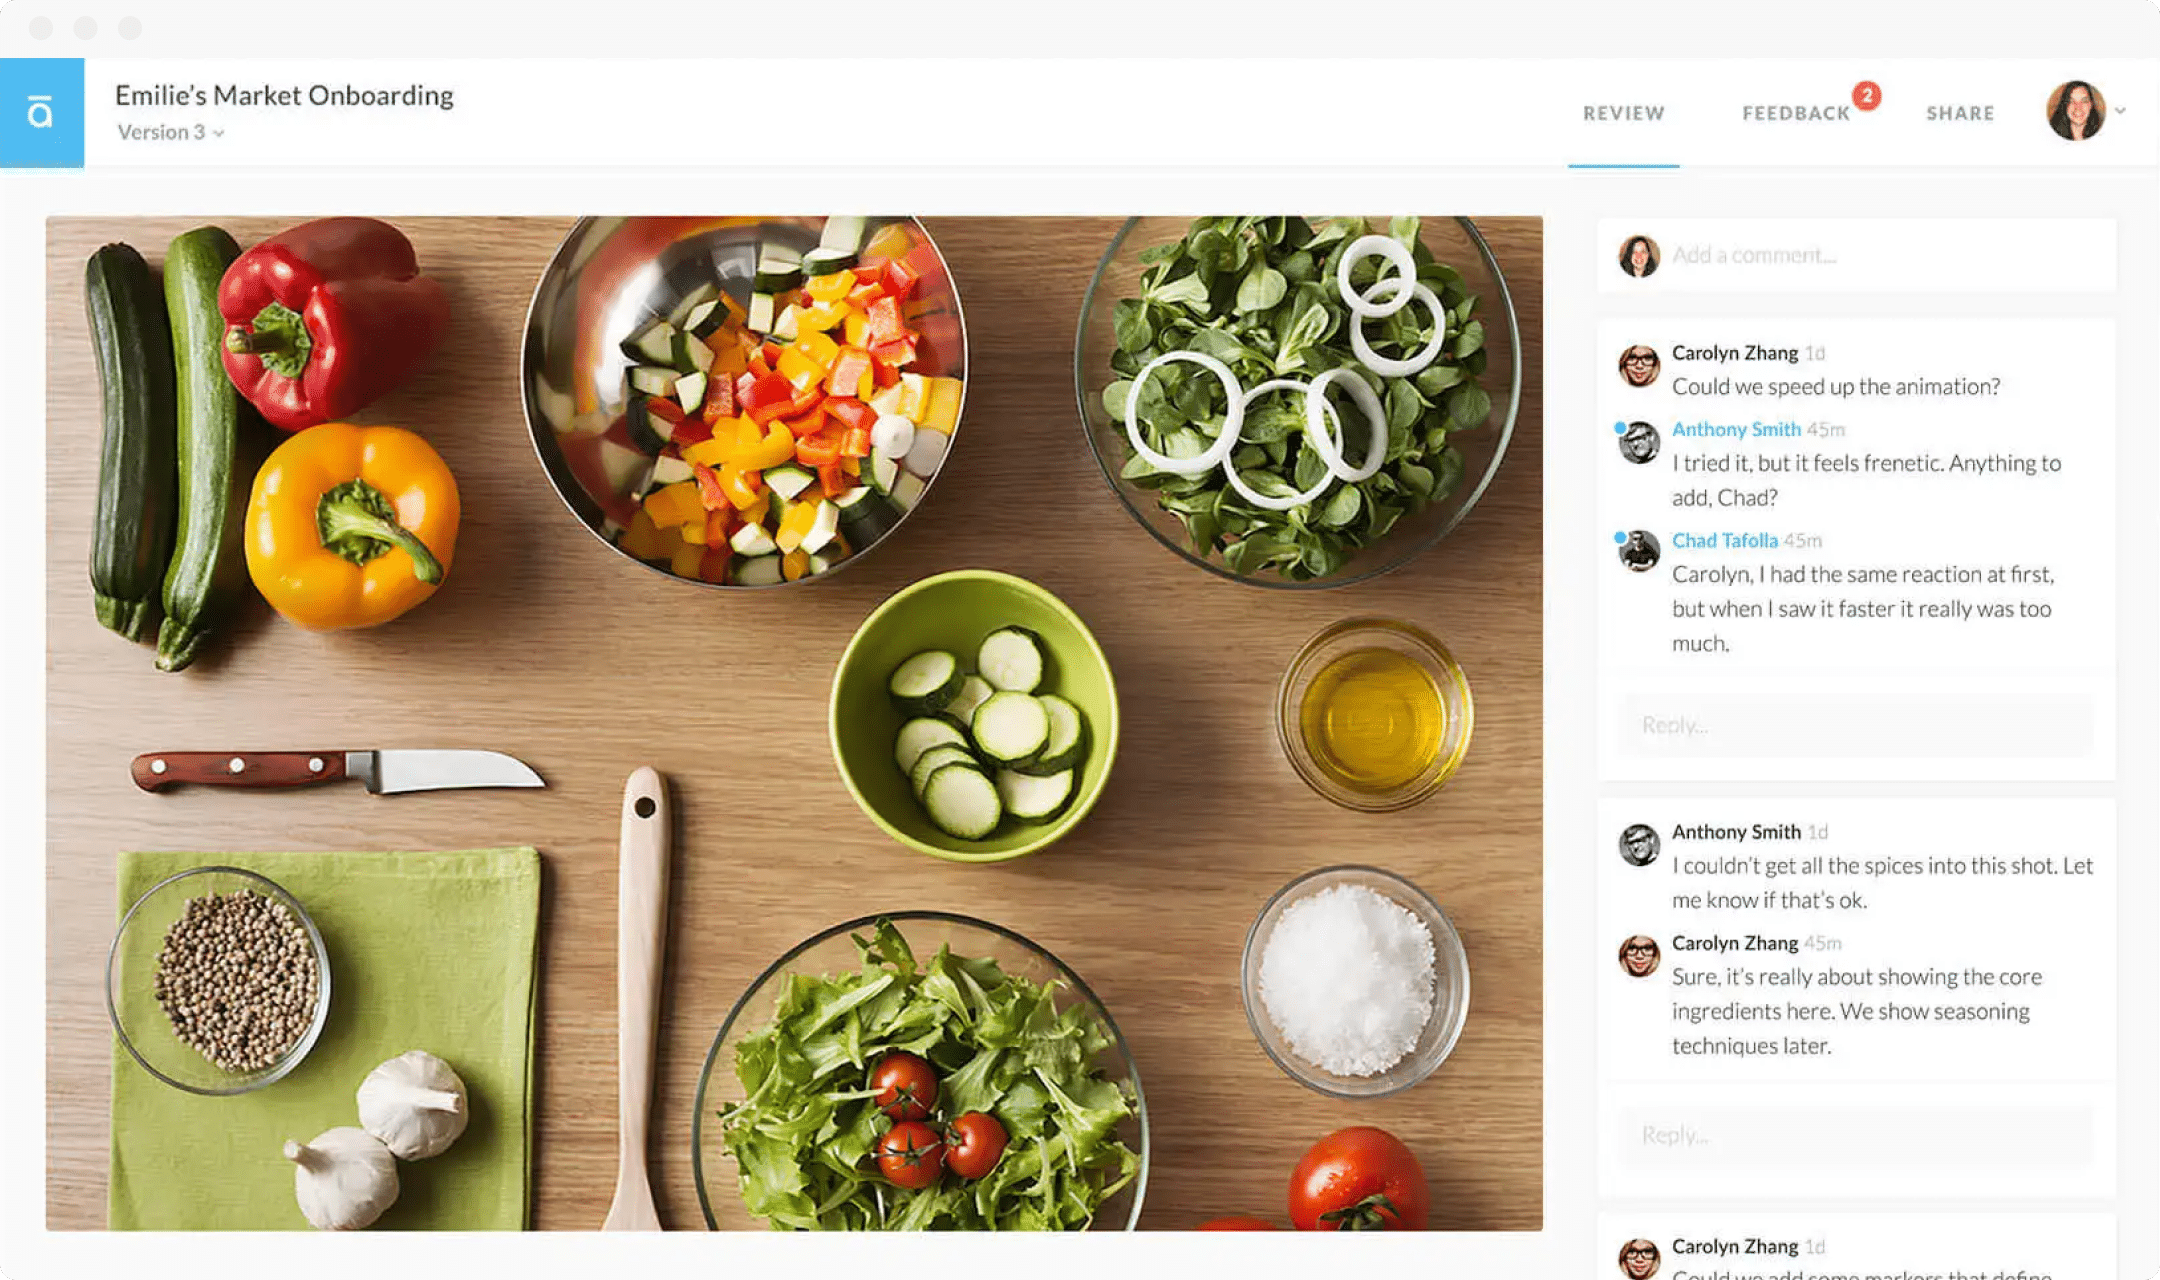Image resolution: width=2160 pixels, height=1280 pixels.
Task: Click the blue app logo icon
Action: (x=42, y=112)
